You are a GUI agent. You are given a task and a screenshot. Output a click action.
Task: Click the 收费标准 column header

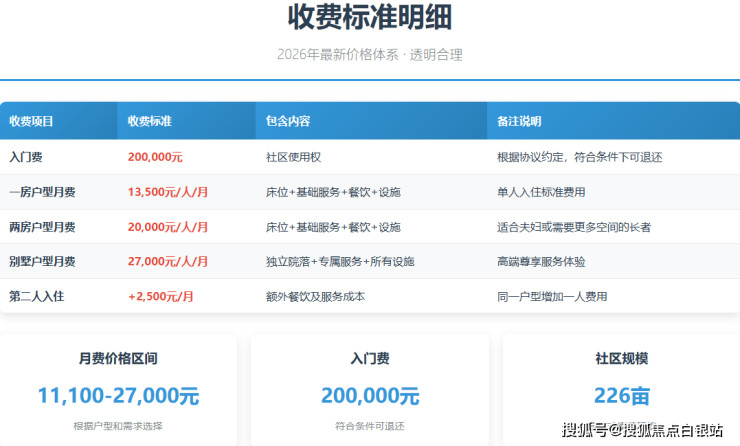(x=150, y=121)
